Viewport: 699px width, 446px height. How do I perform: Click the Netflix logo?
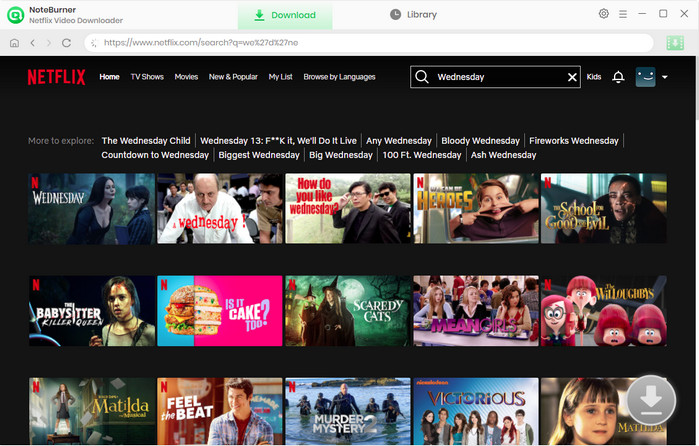click(x=56, y=77)
